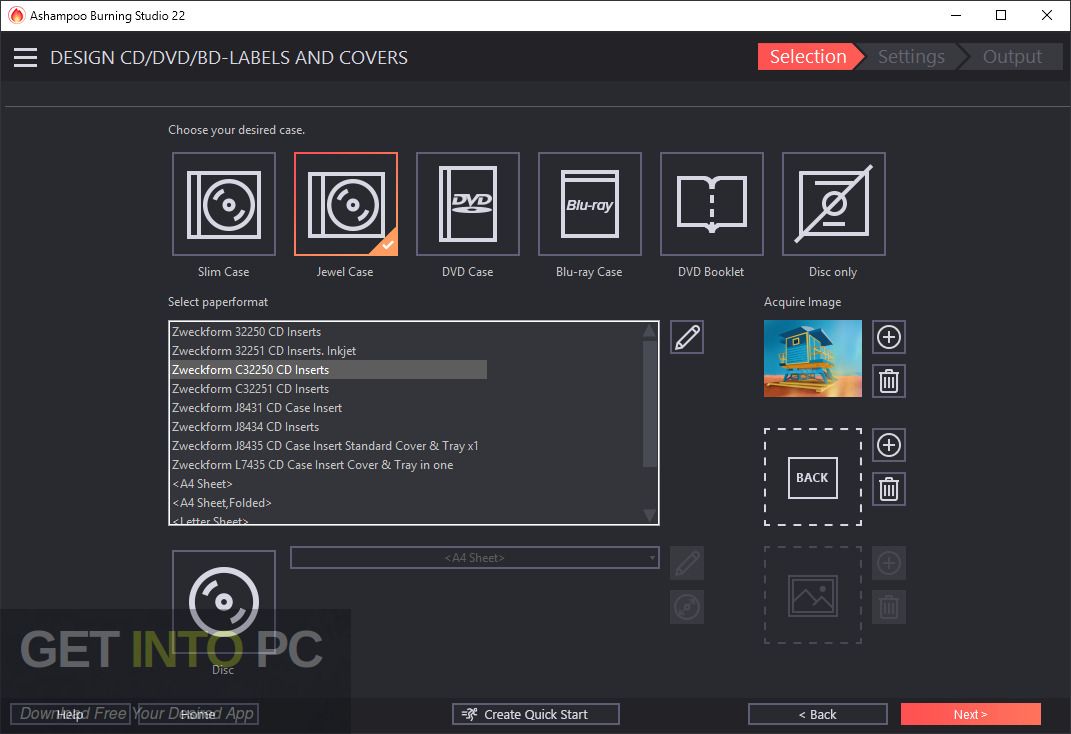Select the DVD Booklet icon
This screenshot has height=734, width=1071.
click(x=712, y=204)
